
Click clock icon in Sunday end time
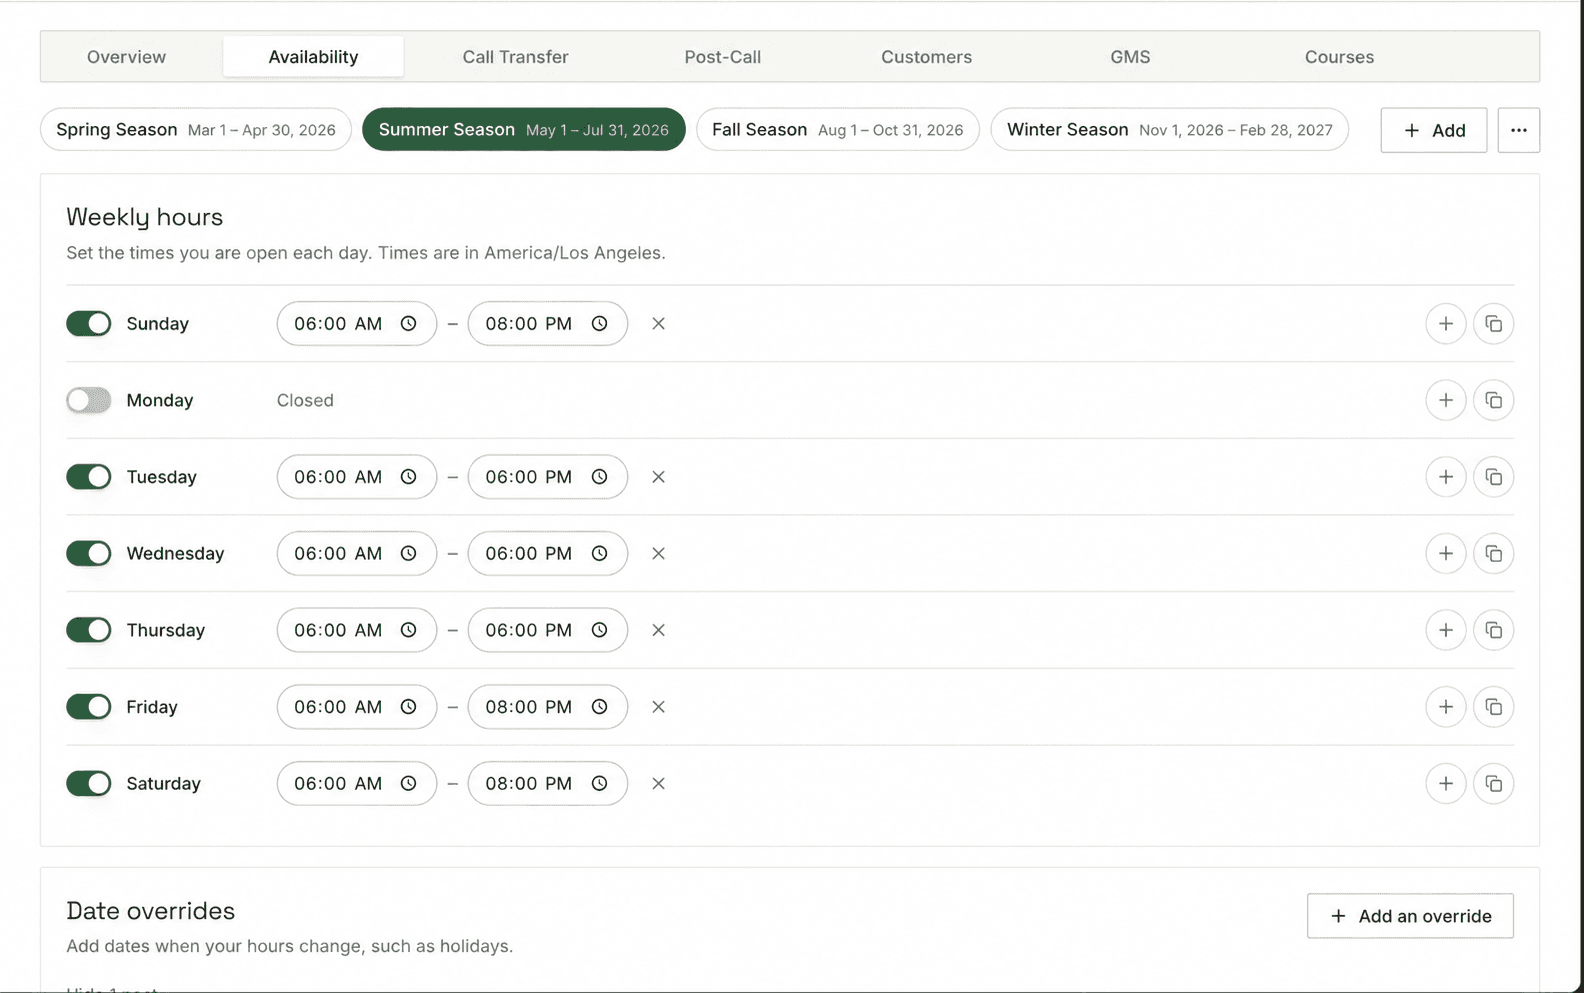599,324
